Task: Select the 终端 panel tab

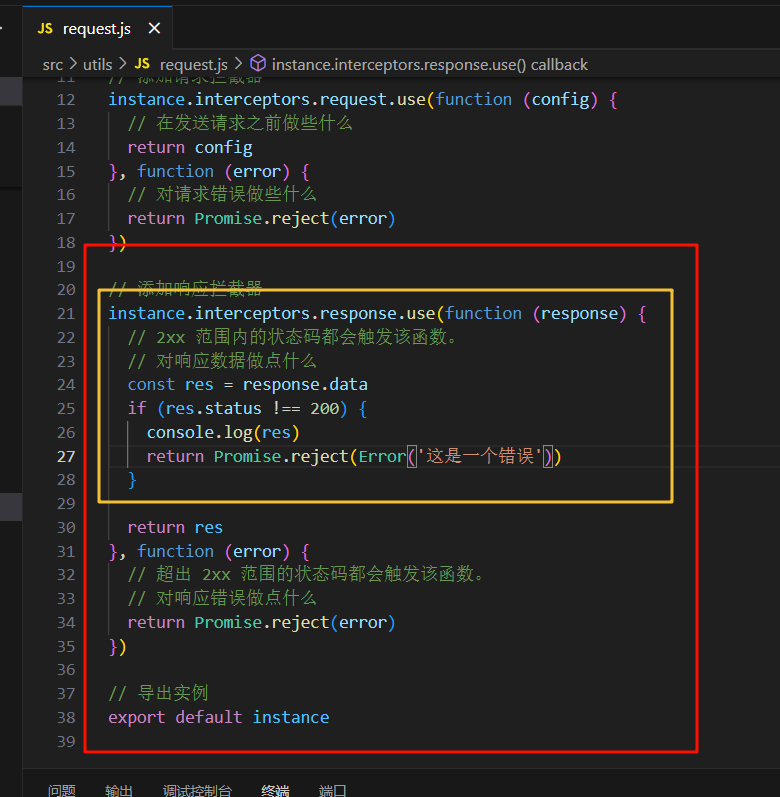Action: (275, 790)
